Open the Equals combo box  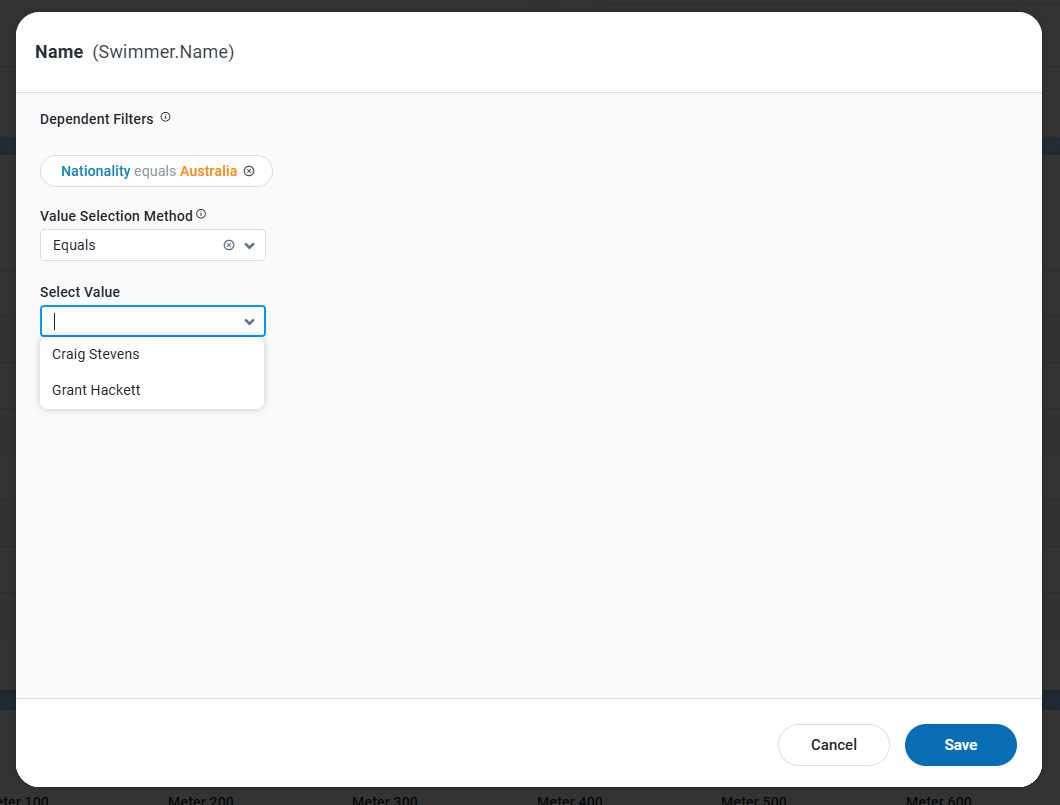130,245
